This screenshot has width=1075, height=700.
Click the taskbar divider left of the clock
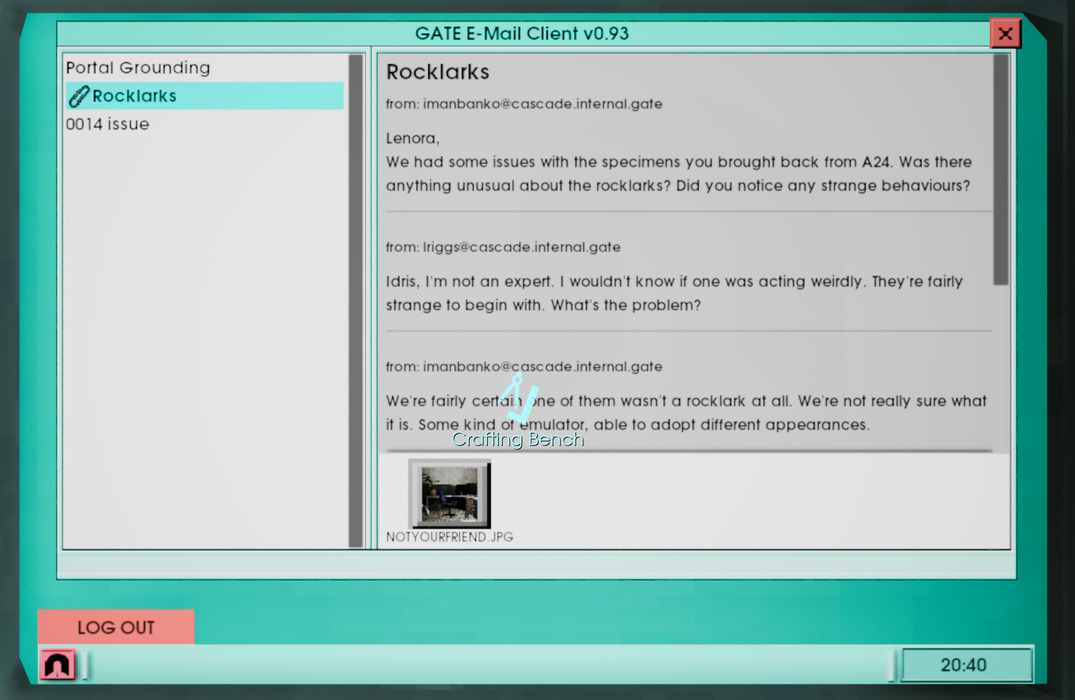893,665
